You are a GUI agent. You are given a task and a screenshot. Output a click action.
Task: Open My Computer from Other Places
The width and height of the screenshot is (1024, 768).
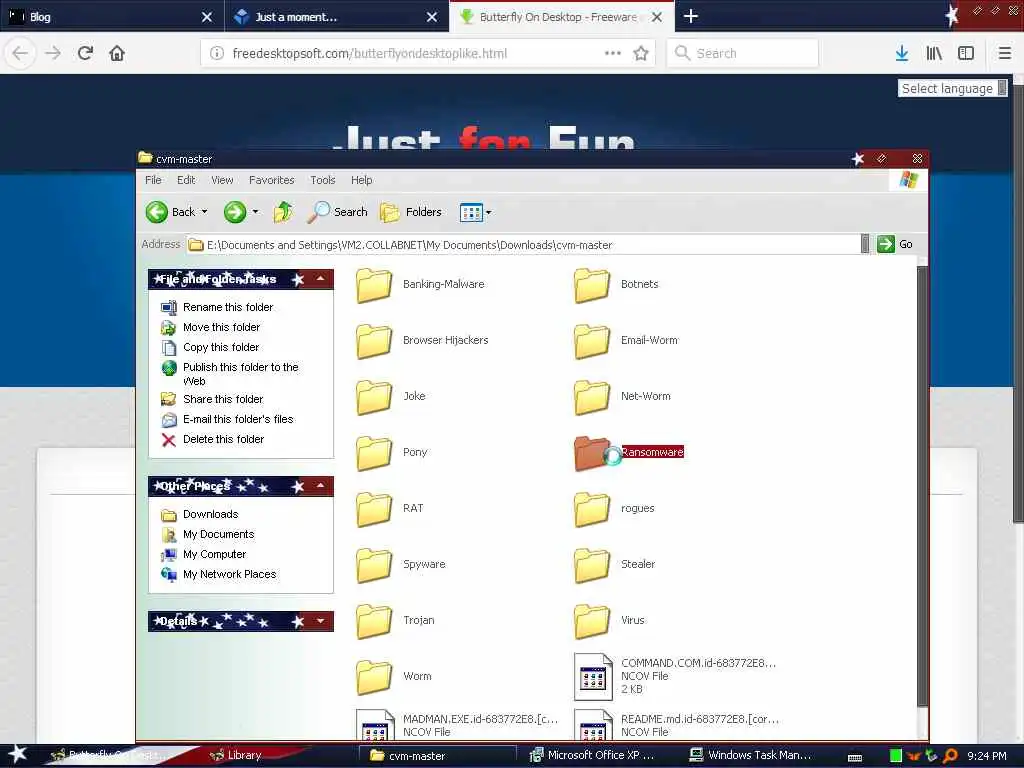[214, 554]
